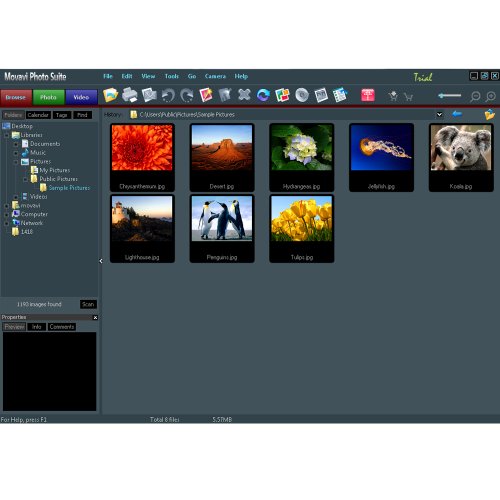Viewport: 500px width, 500px height.
Task: Select the Chrysanthemum.jpg thumbnail
Action: point(142,157)
